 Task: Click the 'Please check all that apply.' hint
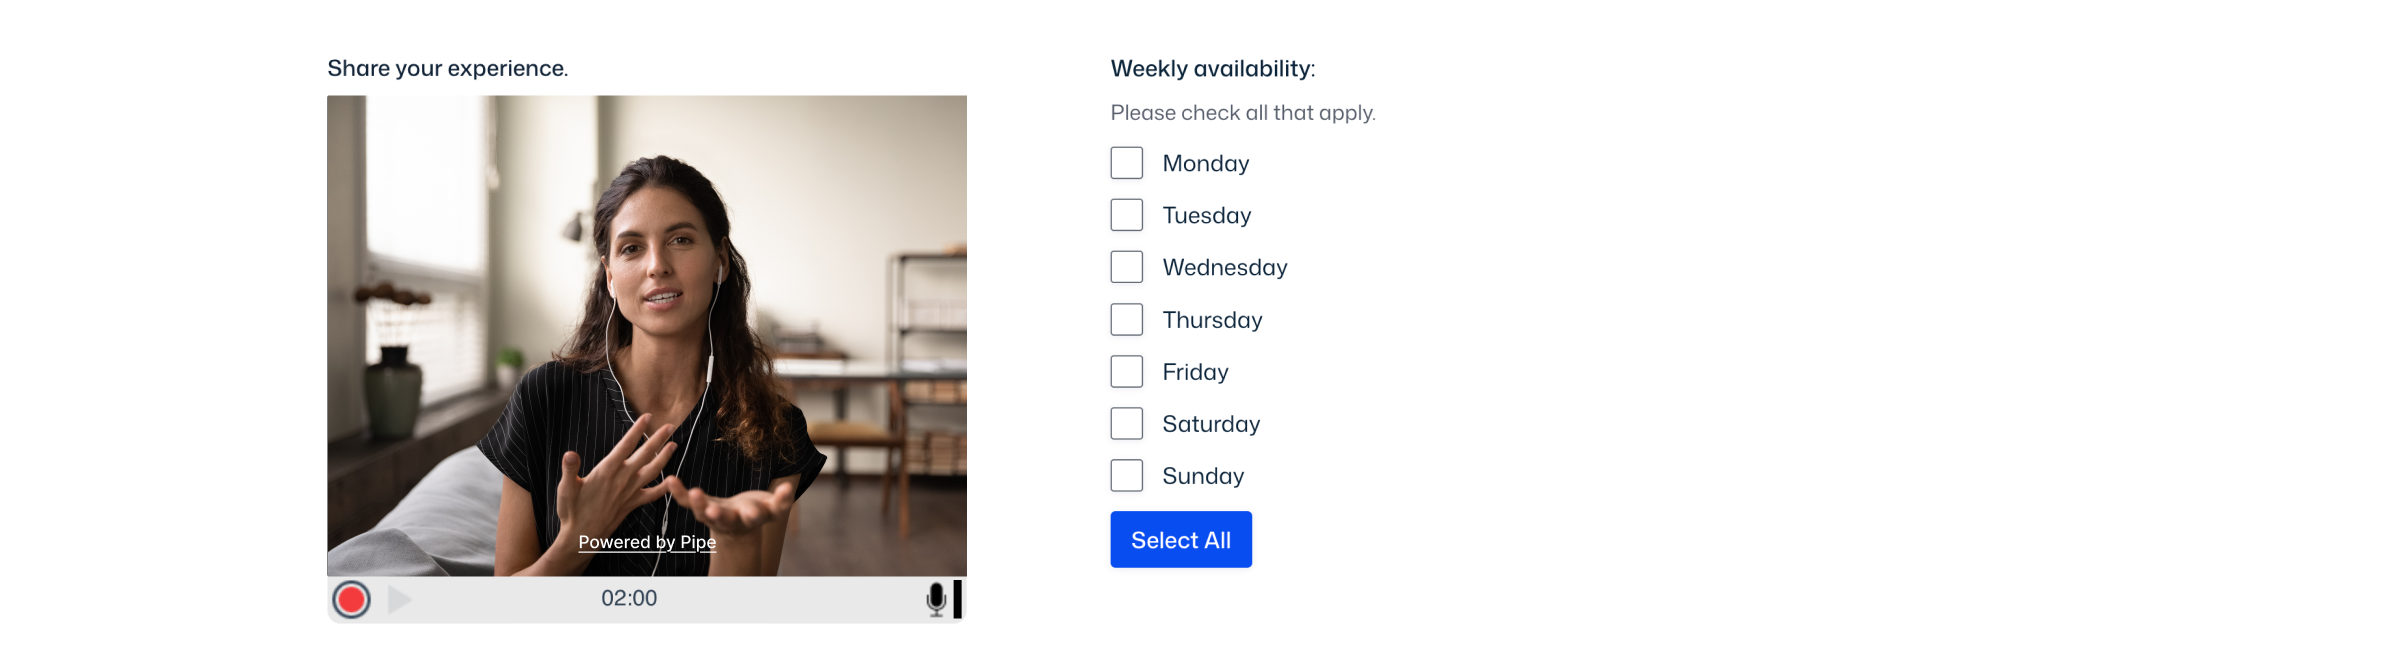point(1243,113)
